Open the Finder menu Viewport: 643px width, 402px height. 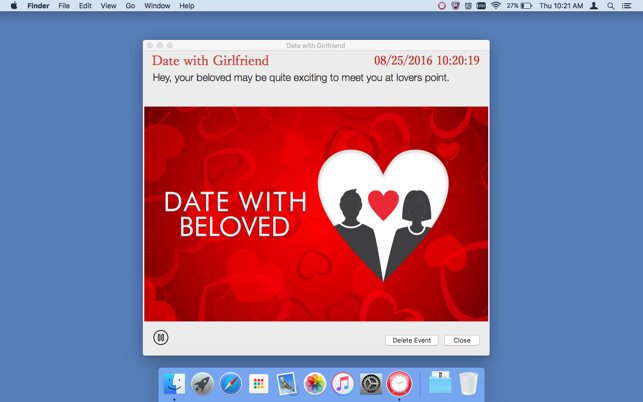click(38, 6)
